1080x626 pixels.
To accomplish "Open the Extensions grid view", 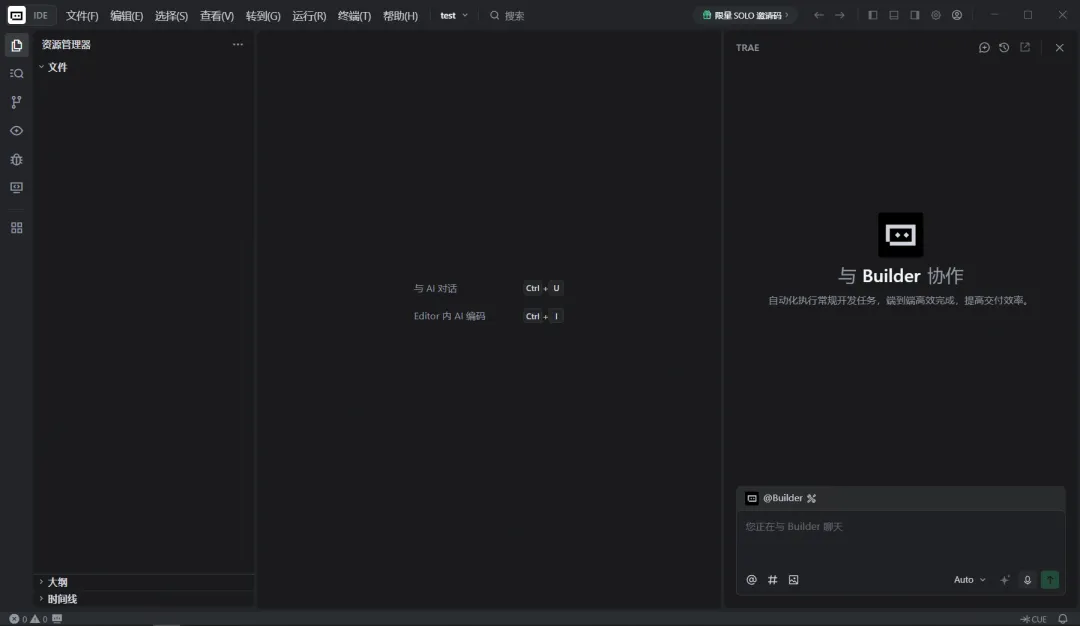I will [17, 228].
